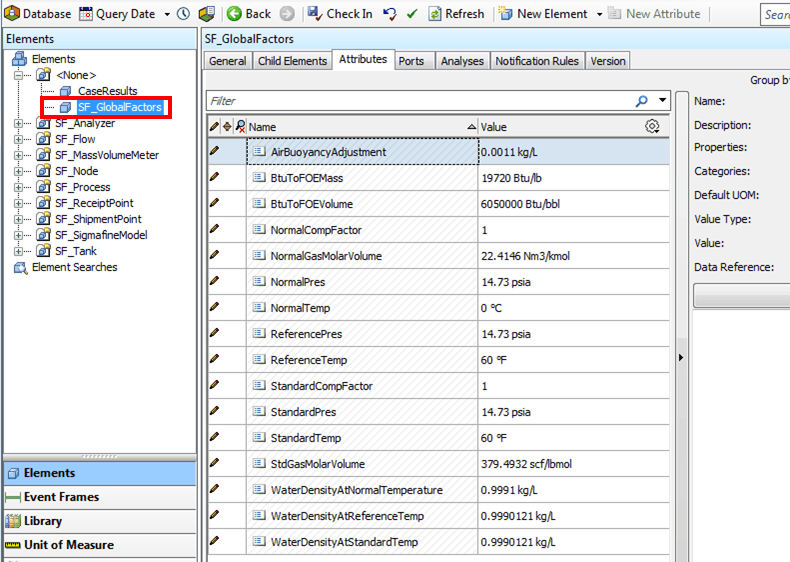This screenshot has width=790, height=562.
Task: Click the New Attribute button
Action: click(x=654, y=14)
